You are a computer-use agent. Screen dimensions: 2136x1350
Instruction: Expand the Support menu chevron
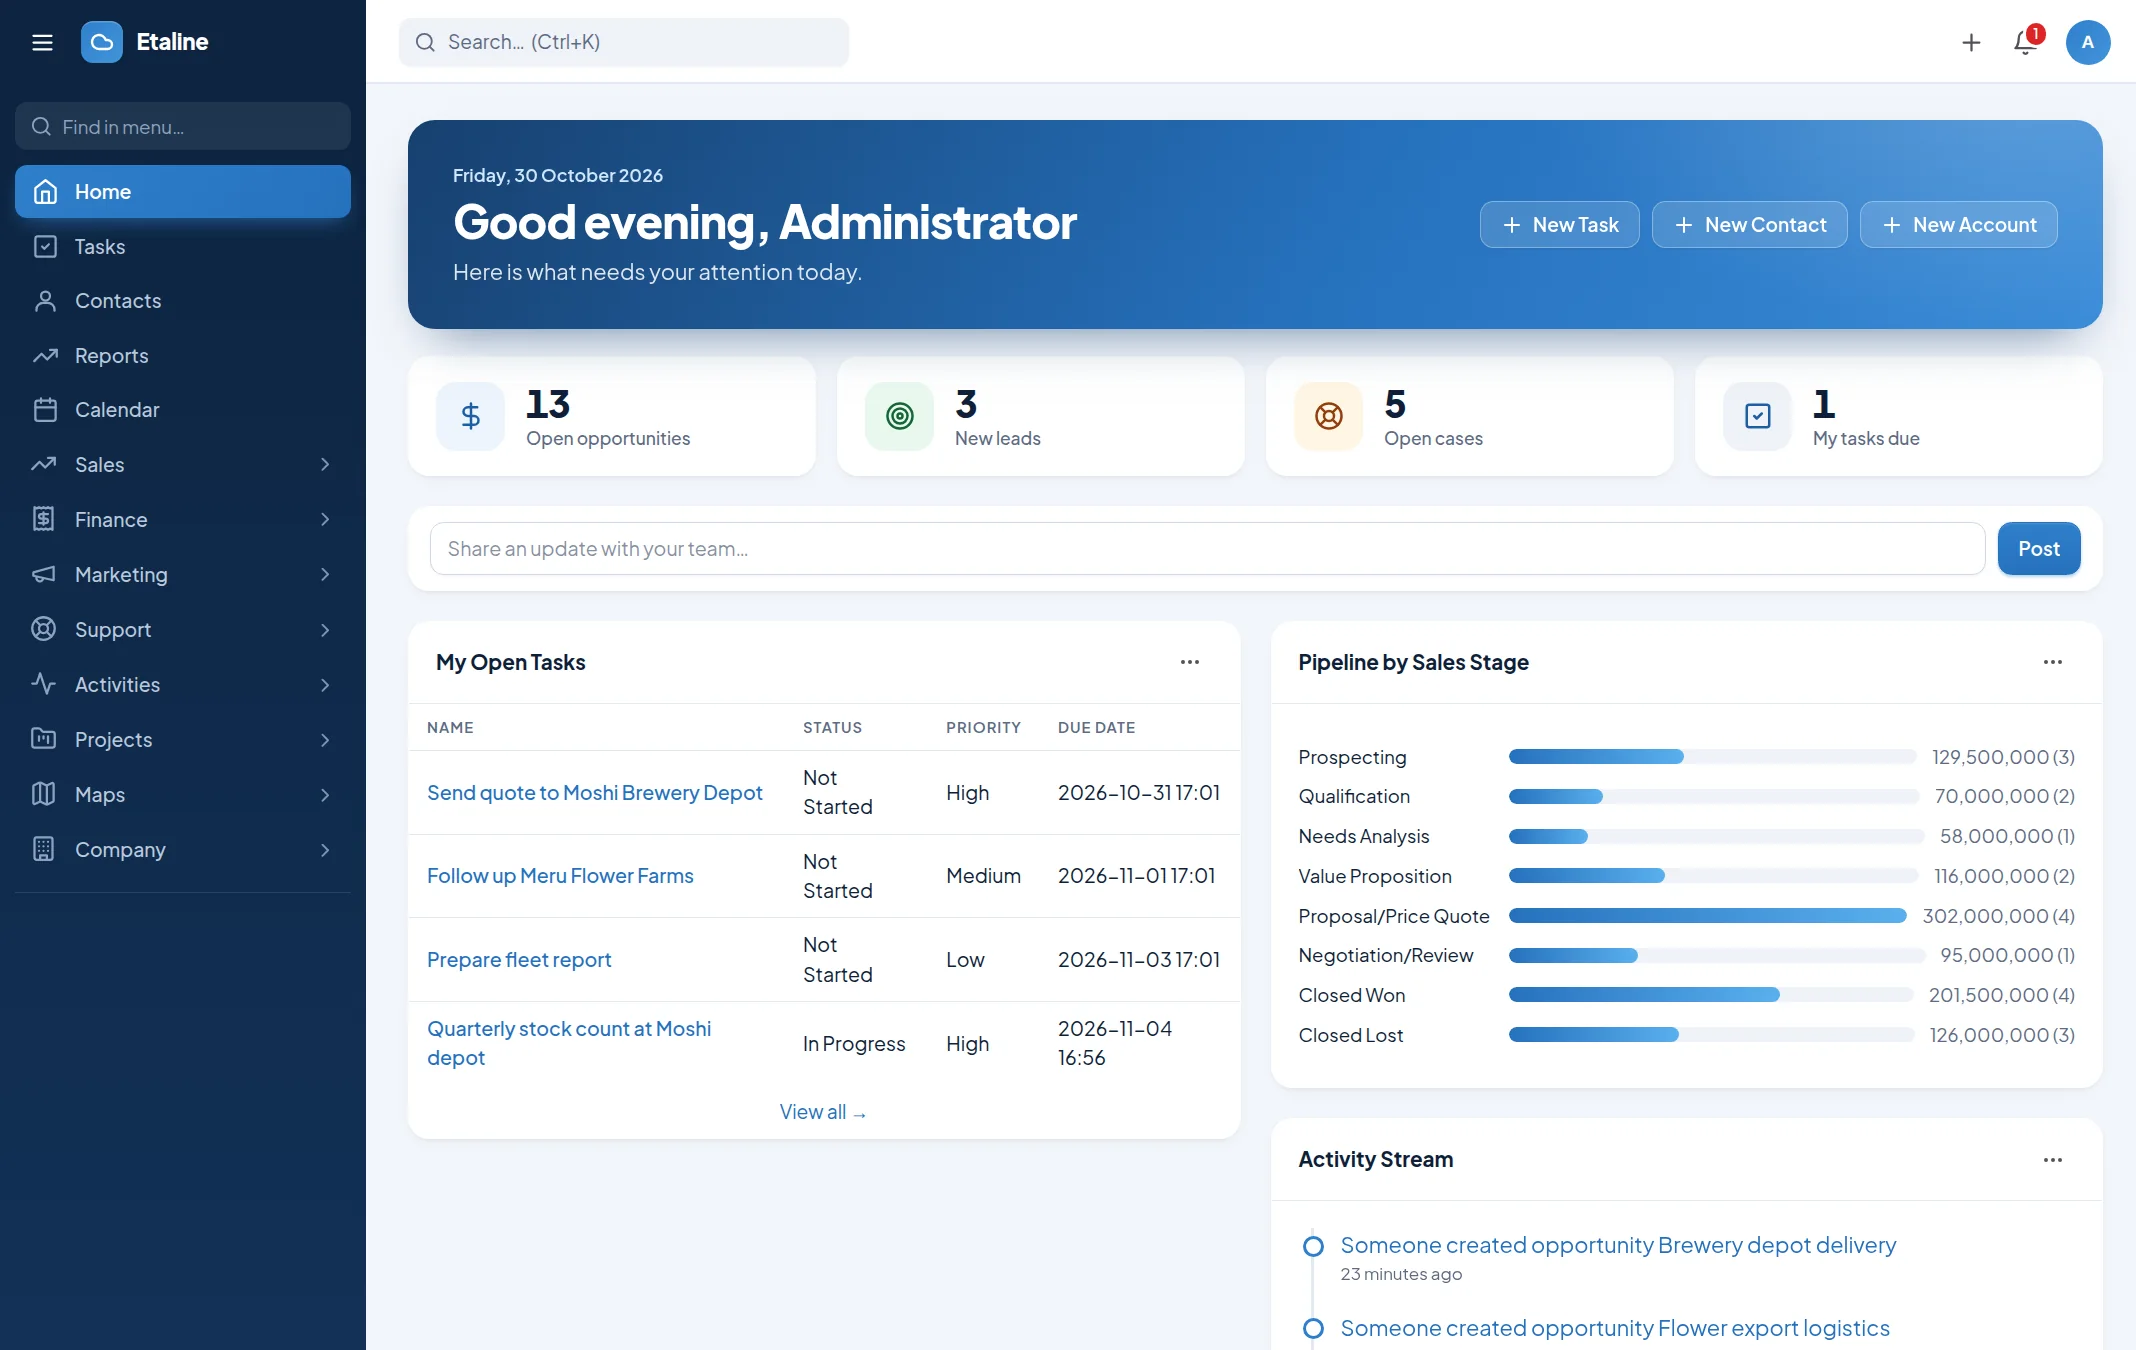(325, 630)
